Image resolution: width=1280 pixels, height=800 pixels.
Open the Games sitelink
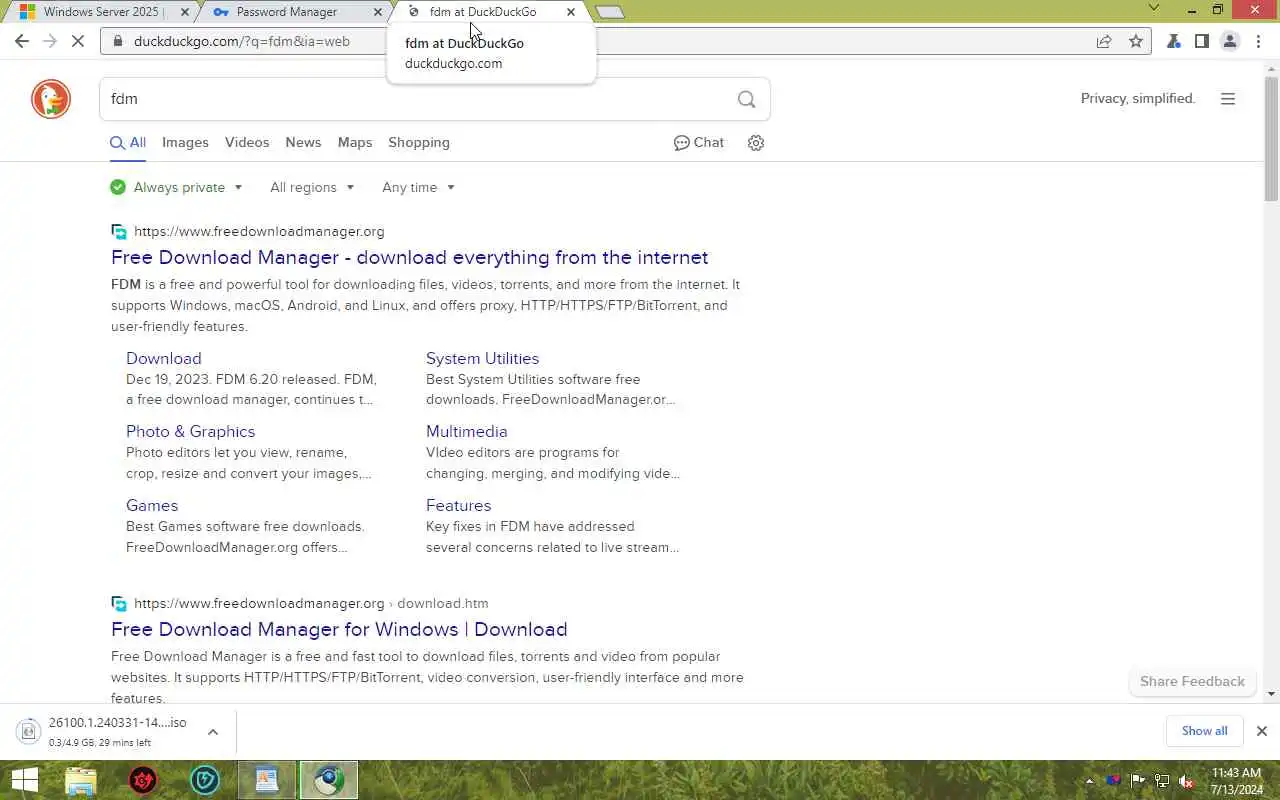(x=152, y=505)
